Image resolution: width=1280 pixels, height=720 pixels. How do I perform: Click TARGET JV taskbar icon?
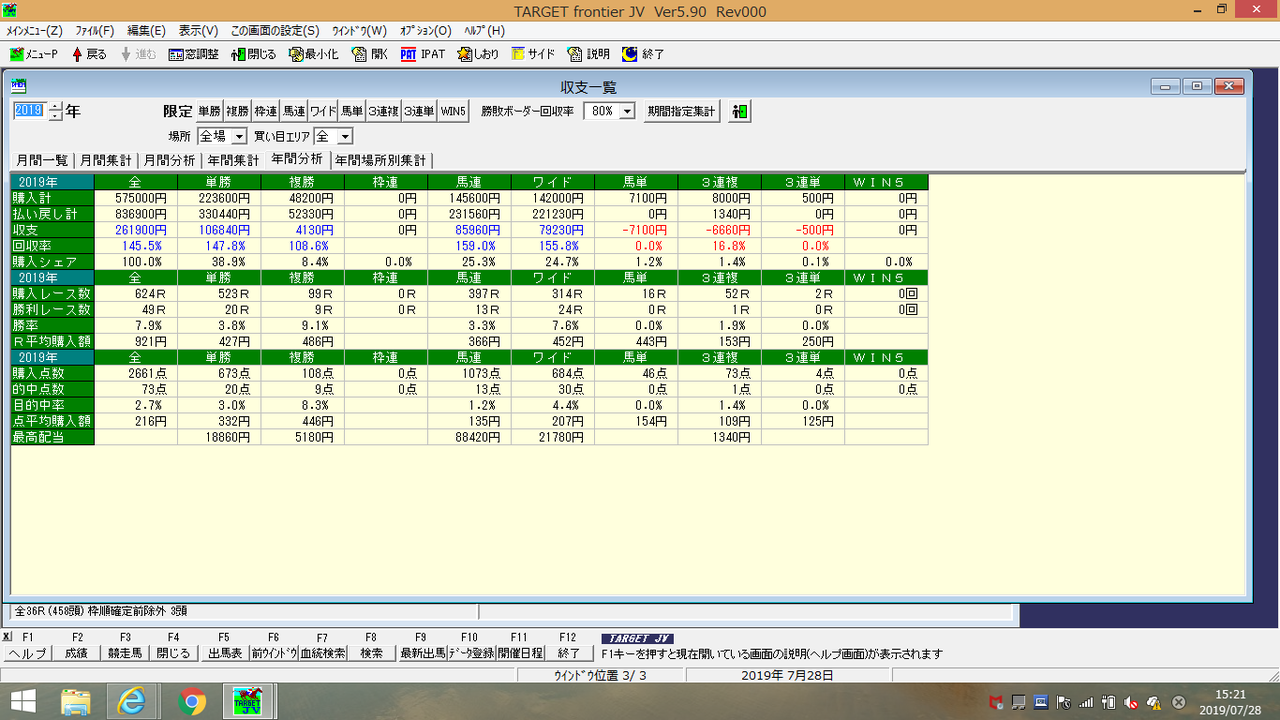pyautogui.click(x=247, y=702)
